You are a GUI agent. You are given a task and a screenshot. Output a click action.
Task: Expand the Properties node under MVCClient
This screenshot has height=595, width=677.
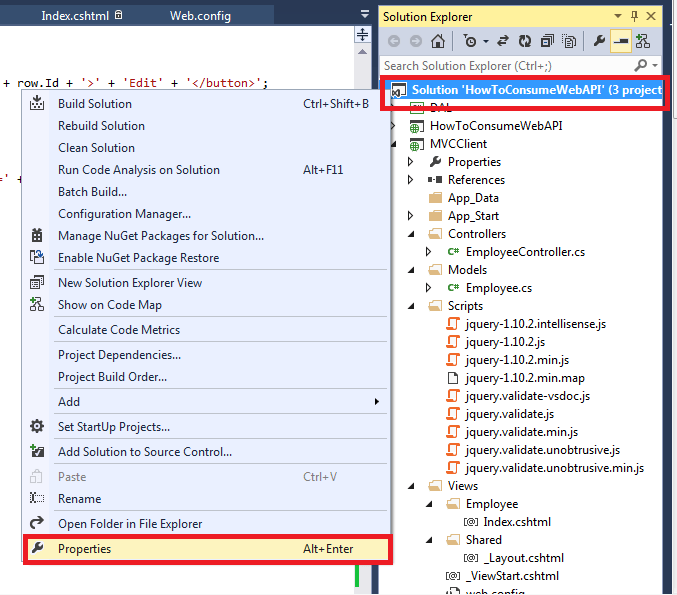click(x=411, y=162)
